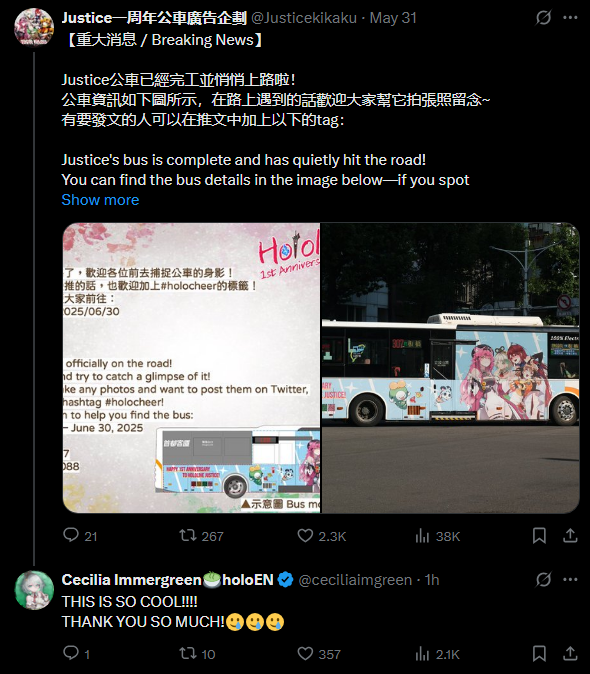Like Cecilia Immergreen's reply

(319, 653)
